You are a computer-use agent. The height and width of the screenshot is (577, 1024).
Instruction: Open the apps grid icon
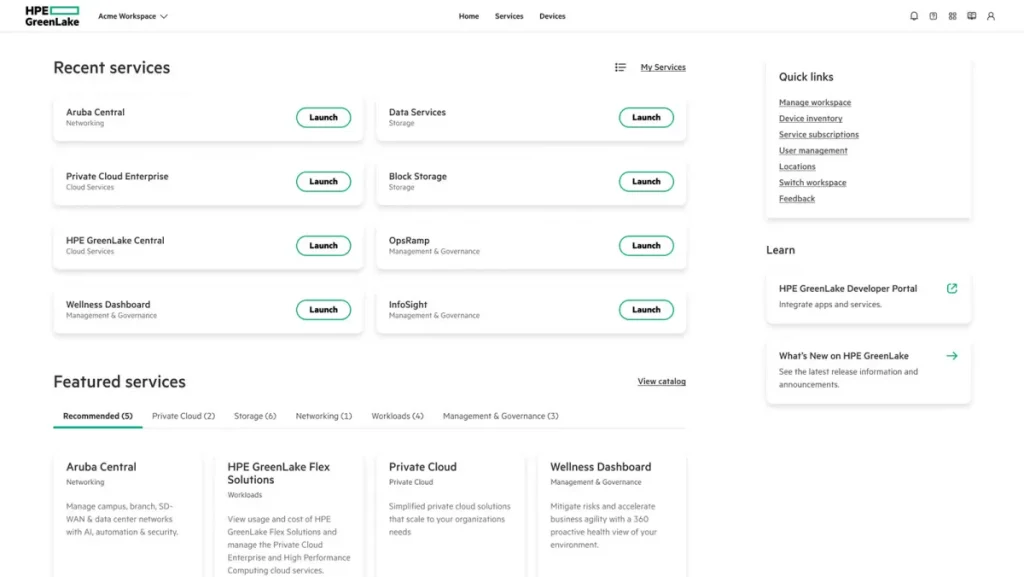952,16
